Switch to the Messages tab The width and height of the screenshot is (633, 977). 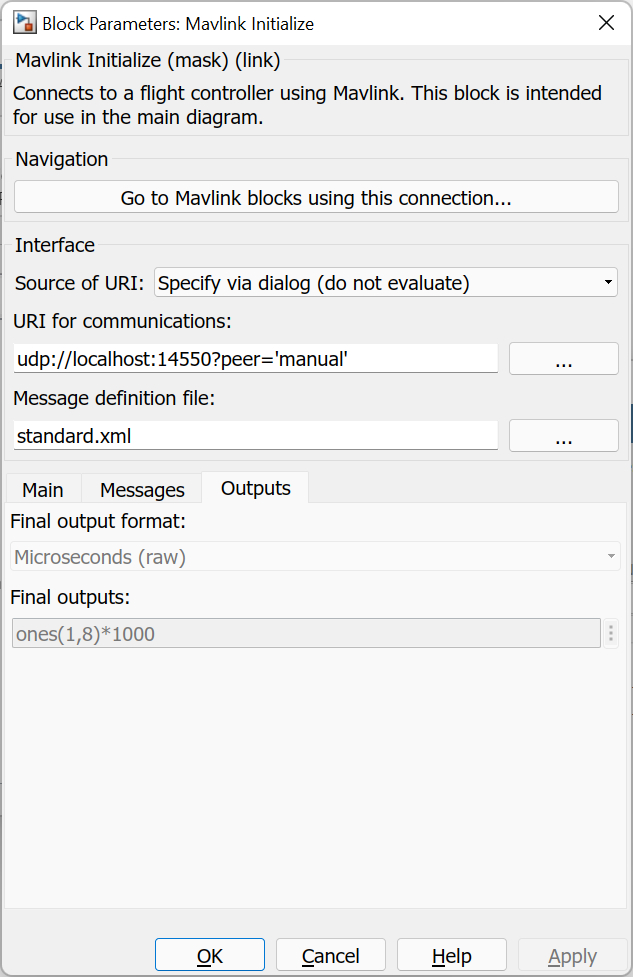(x=141, y=489)
